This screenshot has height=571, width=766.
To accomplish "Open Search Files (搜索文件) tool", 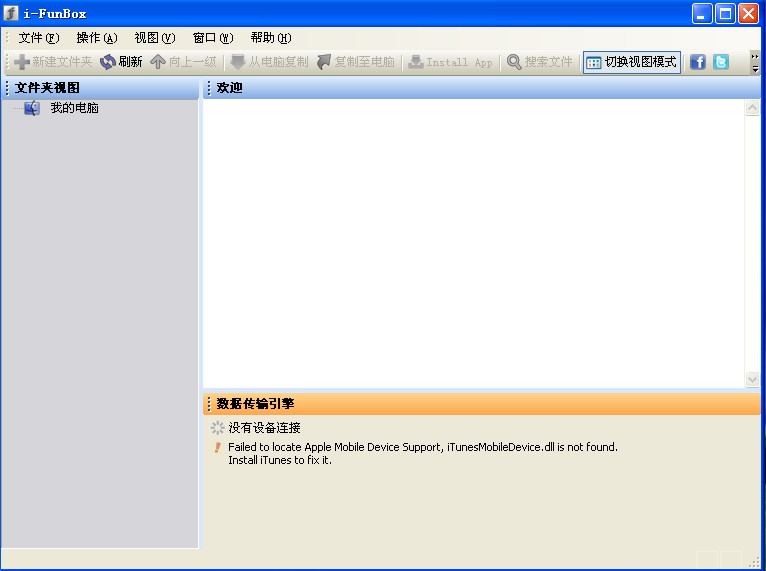I will coord(514,62).
